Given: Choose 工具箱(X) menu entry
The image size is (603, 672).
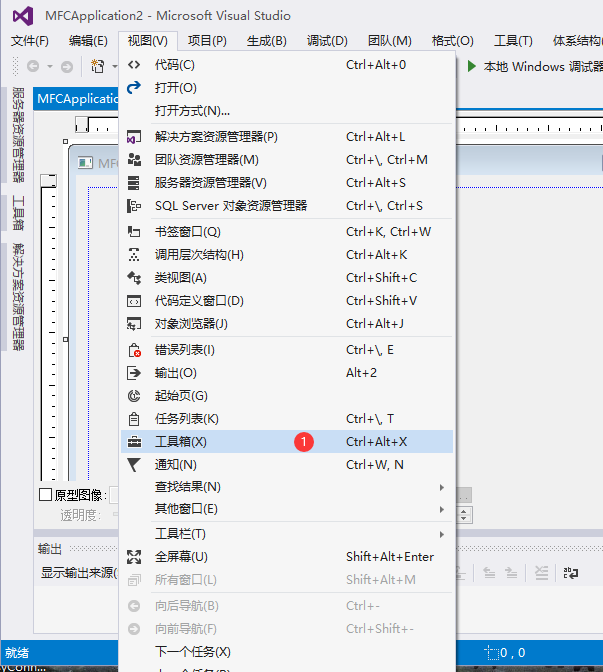Looking at the screenshot, I should pos(287,442).
